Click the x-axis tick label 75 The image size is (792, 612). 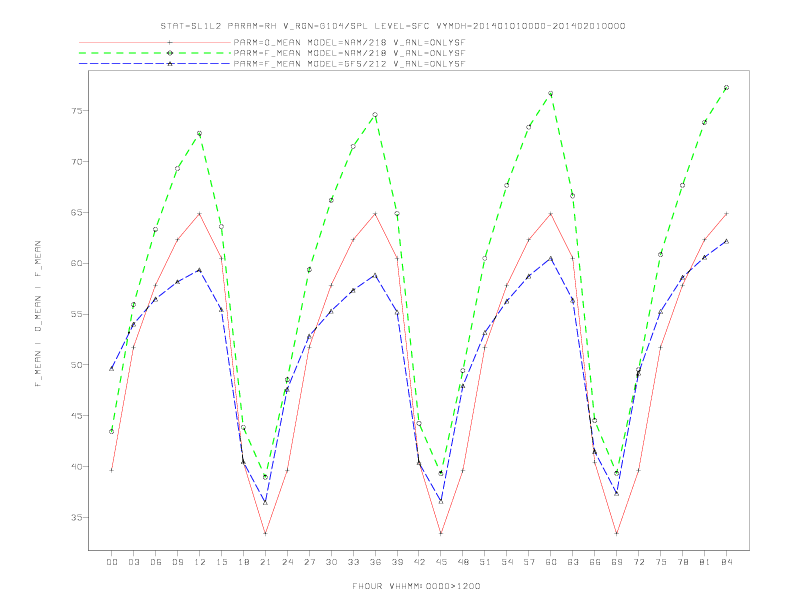661,562
